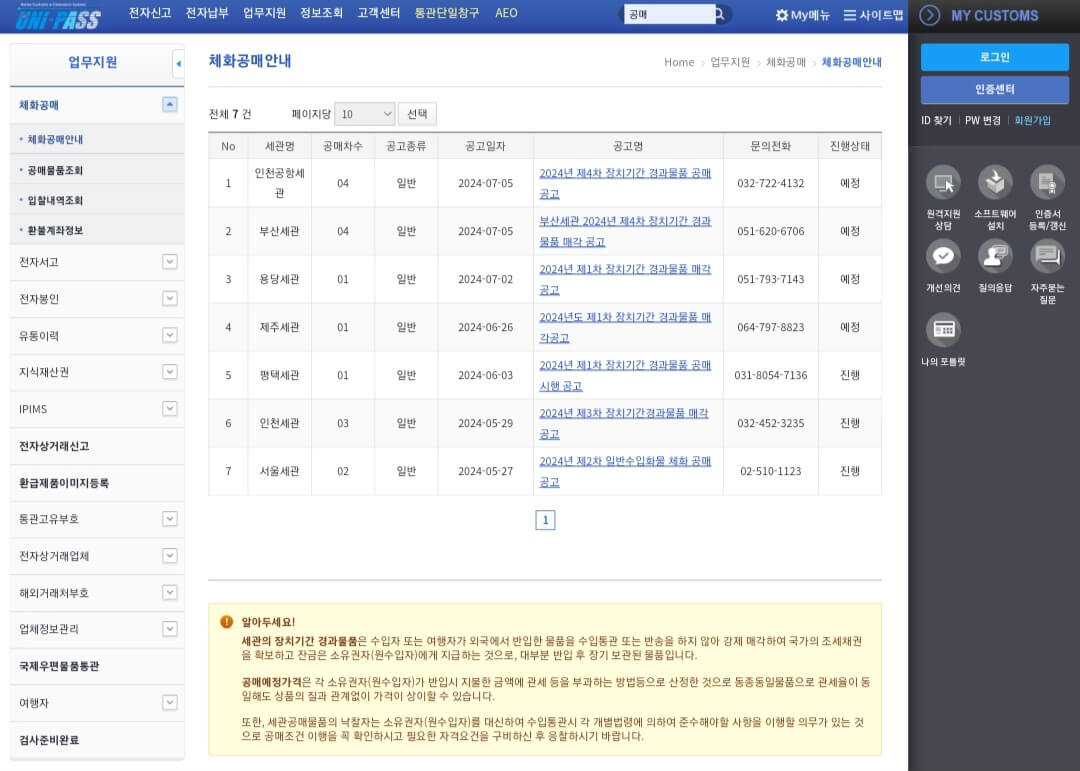Expand the 전자서고 sidebar section

coord(170,262)
